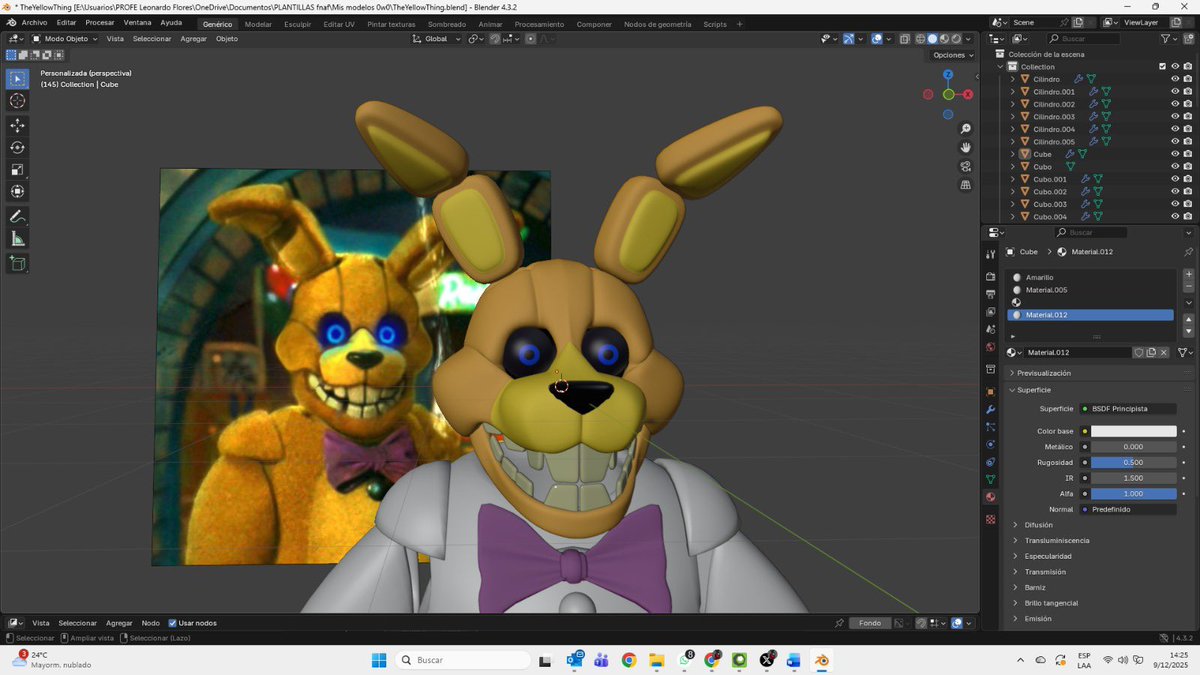Hide Cilindro in the outliner
This screenshot has width=1200, height=675.
tap(1175, 79)
